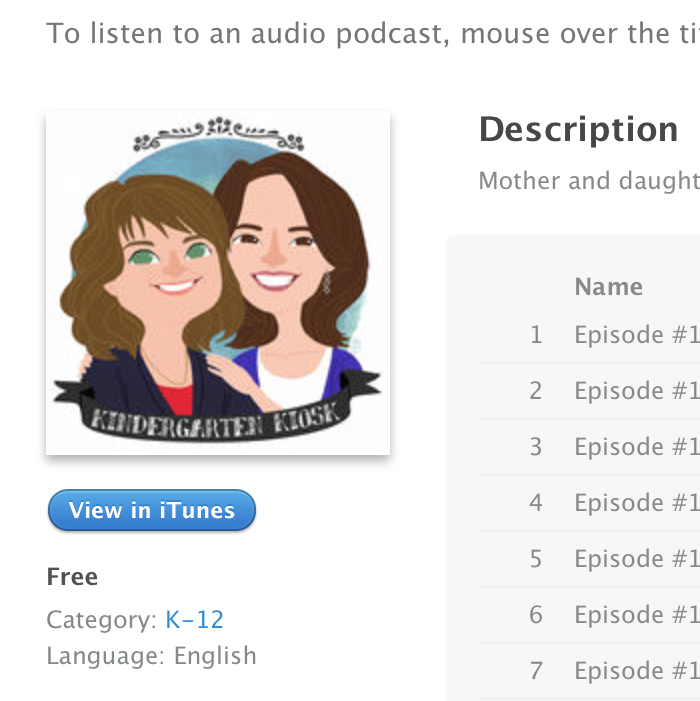The image size is (700, 701).
Task: Click the Description heading
Action: tap(578, 129)
